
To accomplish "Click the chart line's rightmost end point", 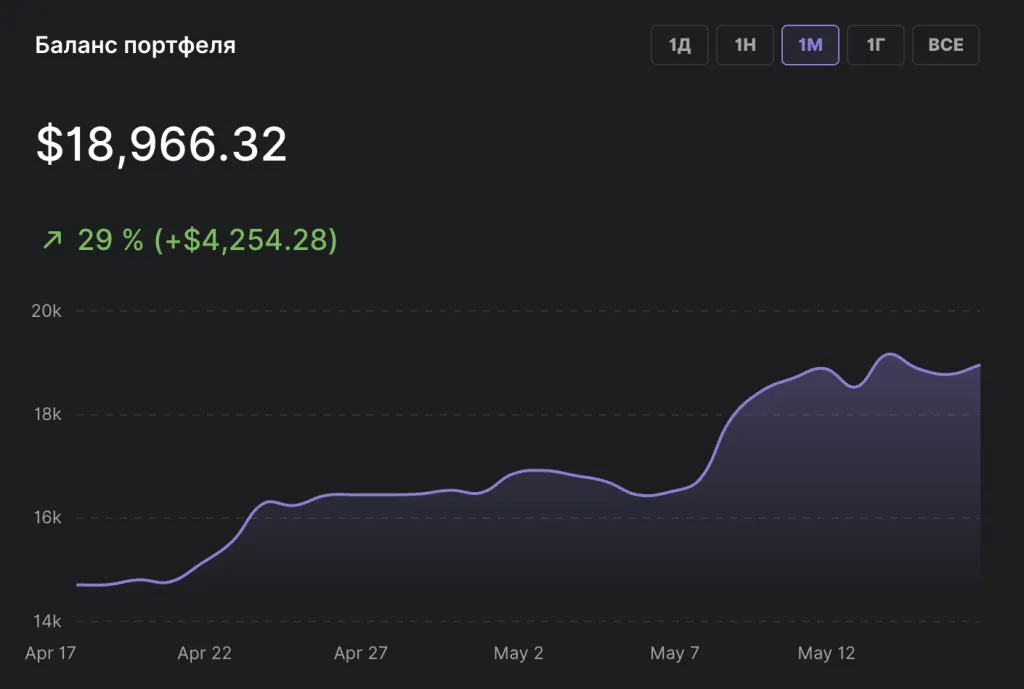I will coord(979,365).
